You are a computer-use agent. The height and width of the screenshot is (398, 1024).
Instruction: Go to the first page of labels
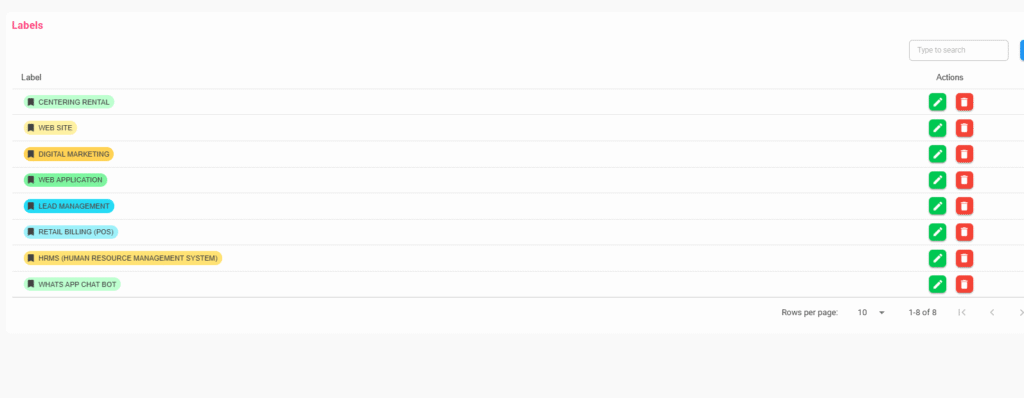click(x=961, y=312)
